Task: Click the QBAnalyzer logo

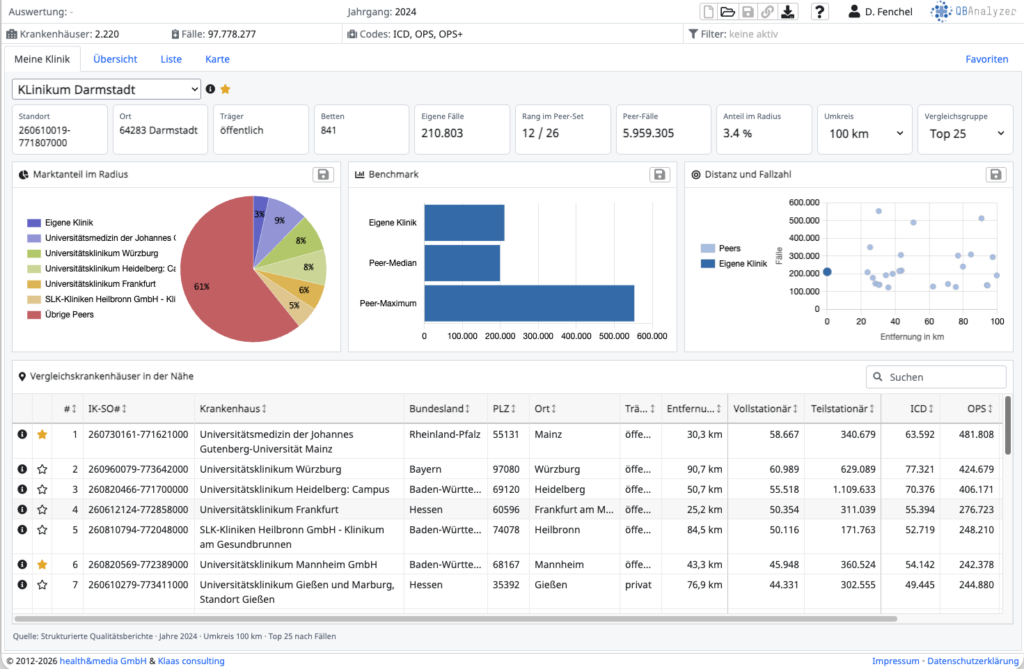Action: click(973, 11)
